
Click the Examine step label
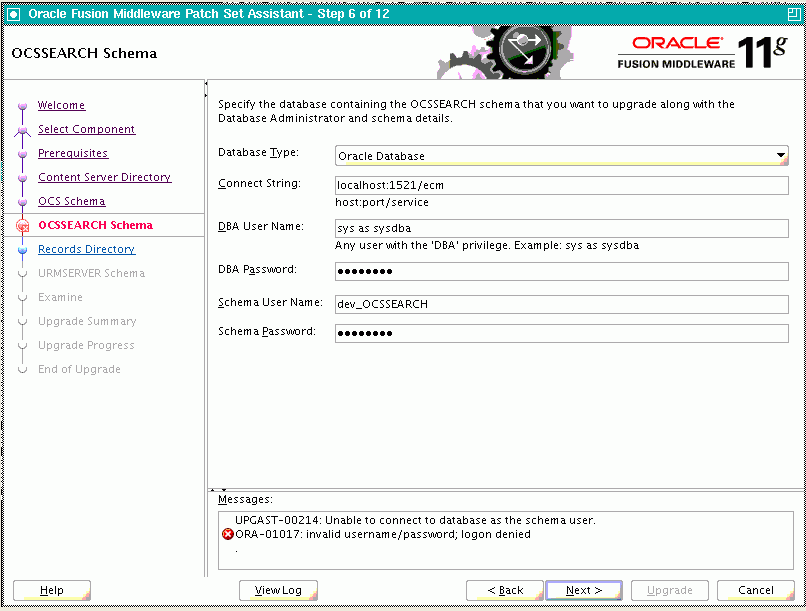click(60, 298)
